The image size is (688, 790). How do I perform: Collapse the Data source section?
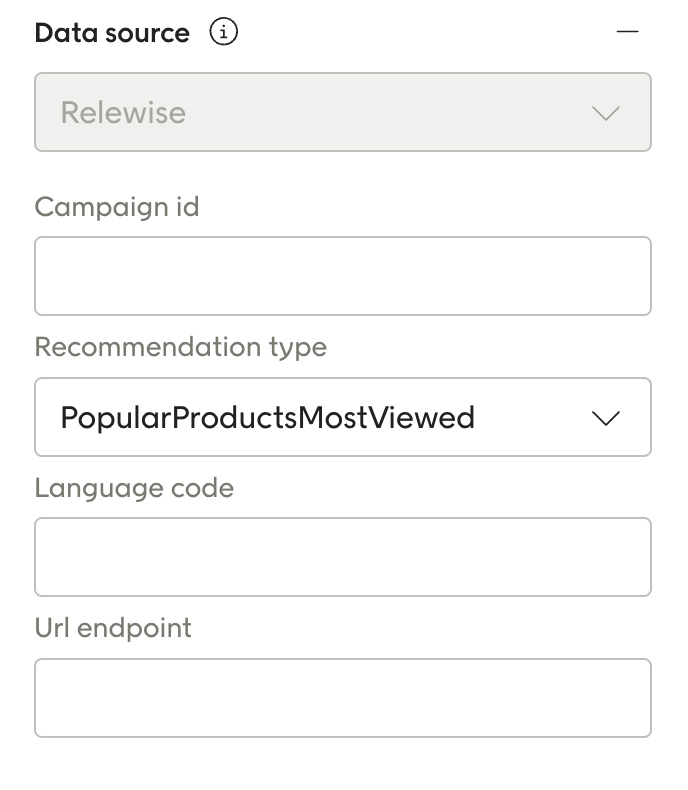(627, 33)
